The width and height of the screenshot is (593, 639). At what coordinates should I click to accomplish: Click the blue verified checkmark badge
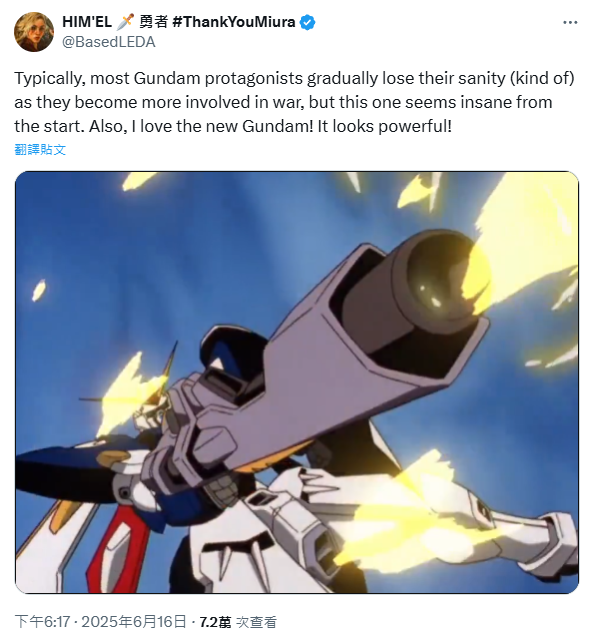tap(308, 22)
